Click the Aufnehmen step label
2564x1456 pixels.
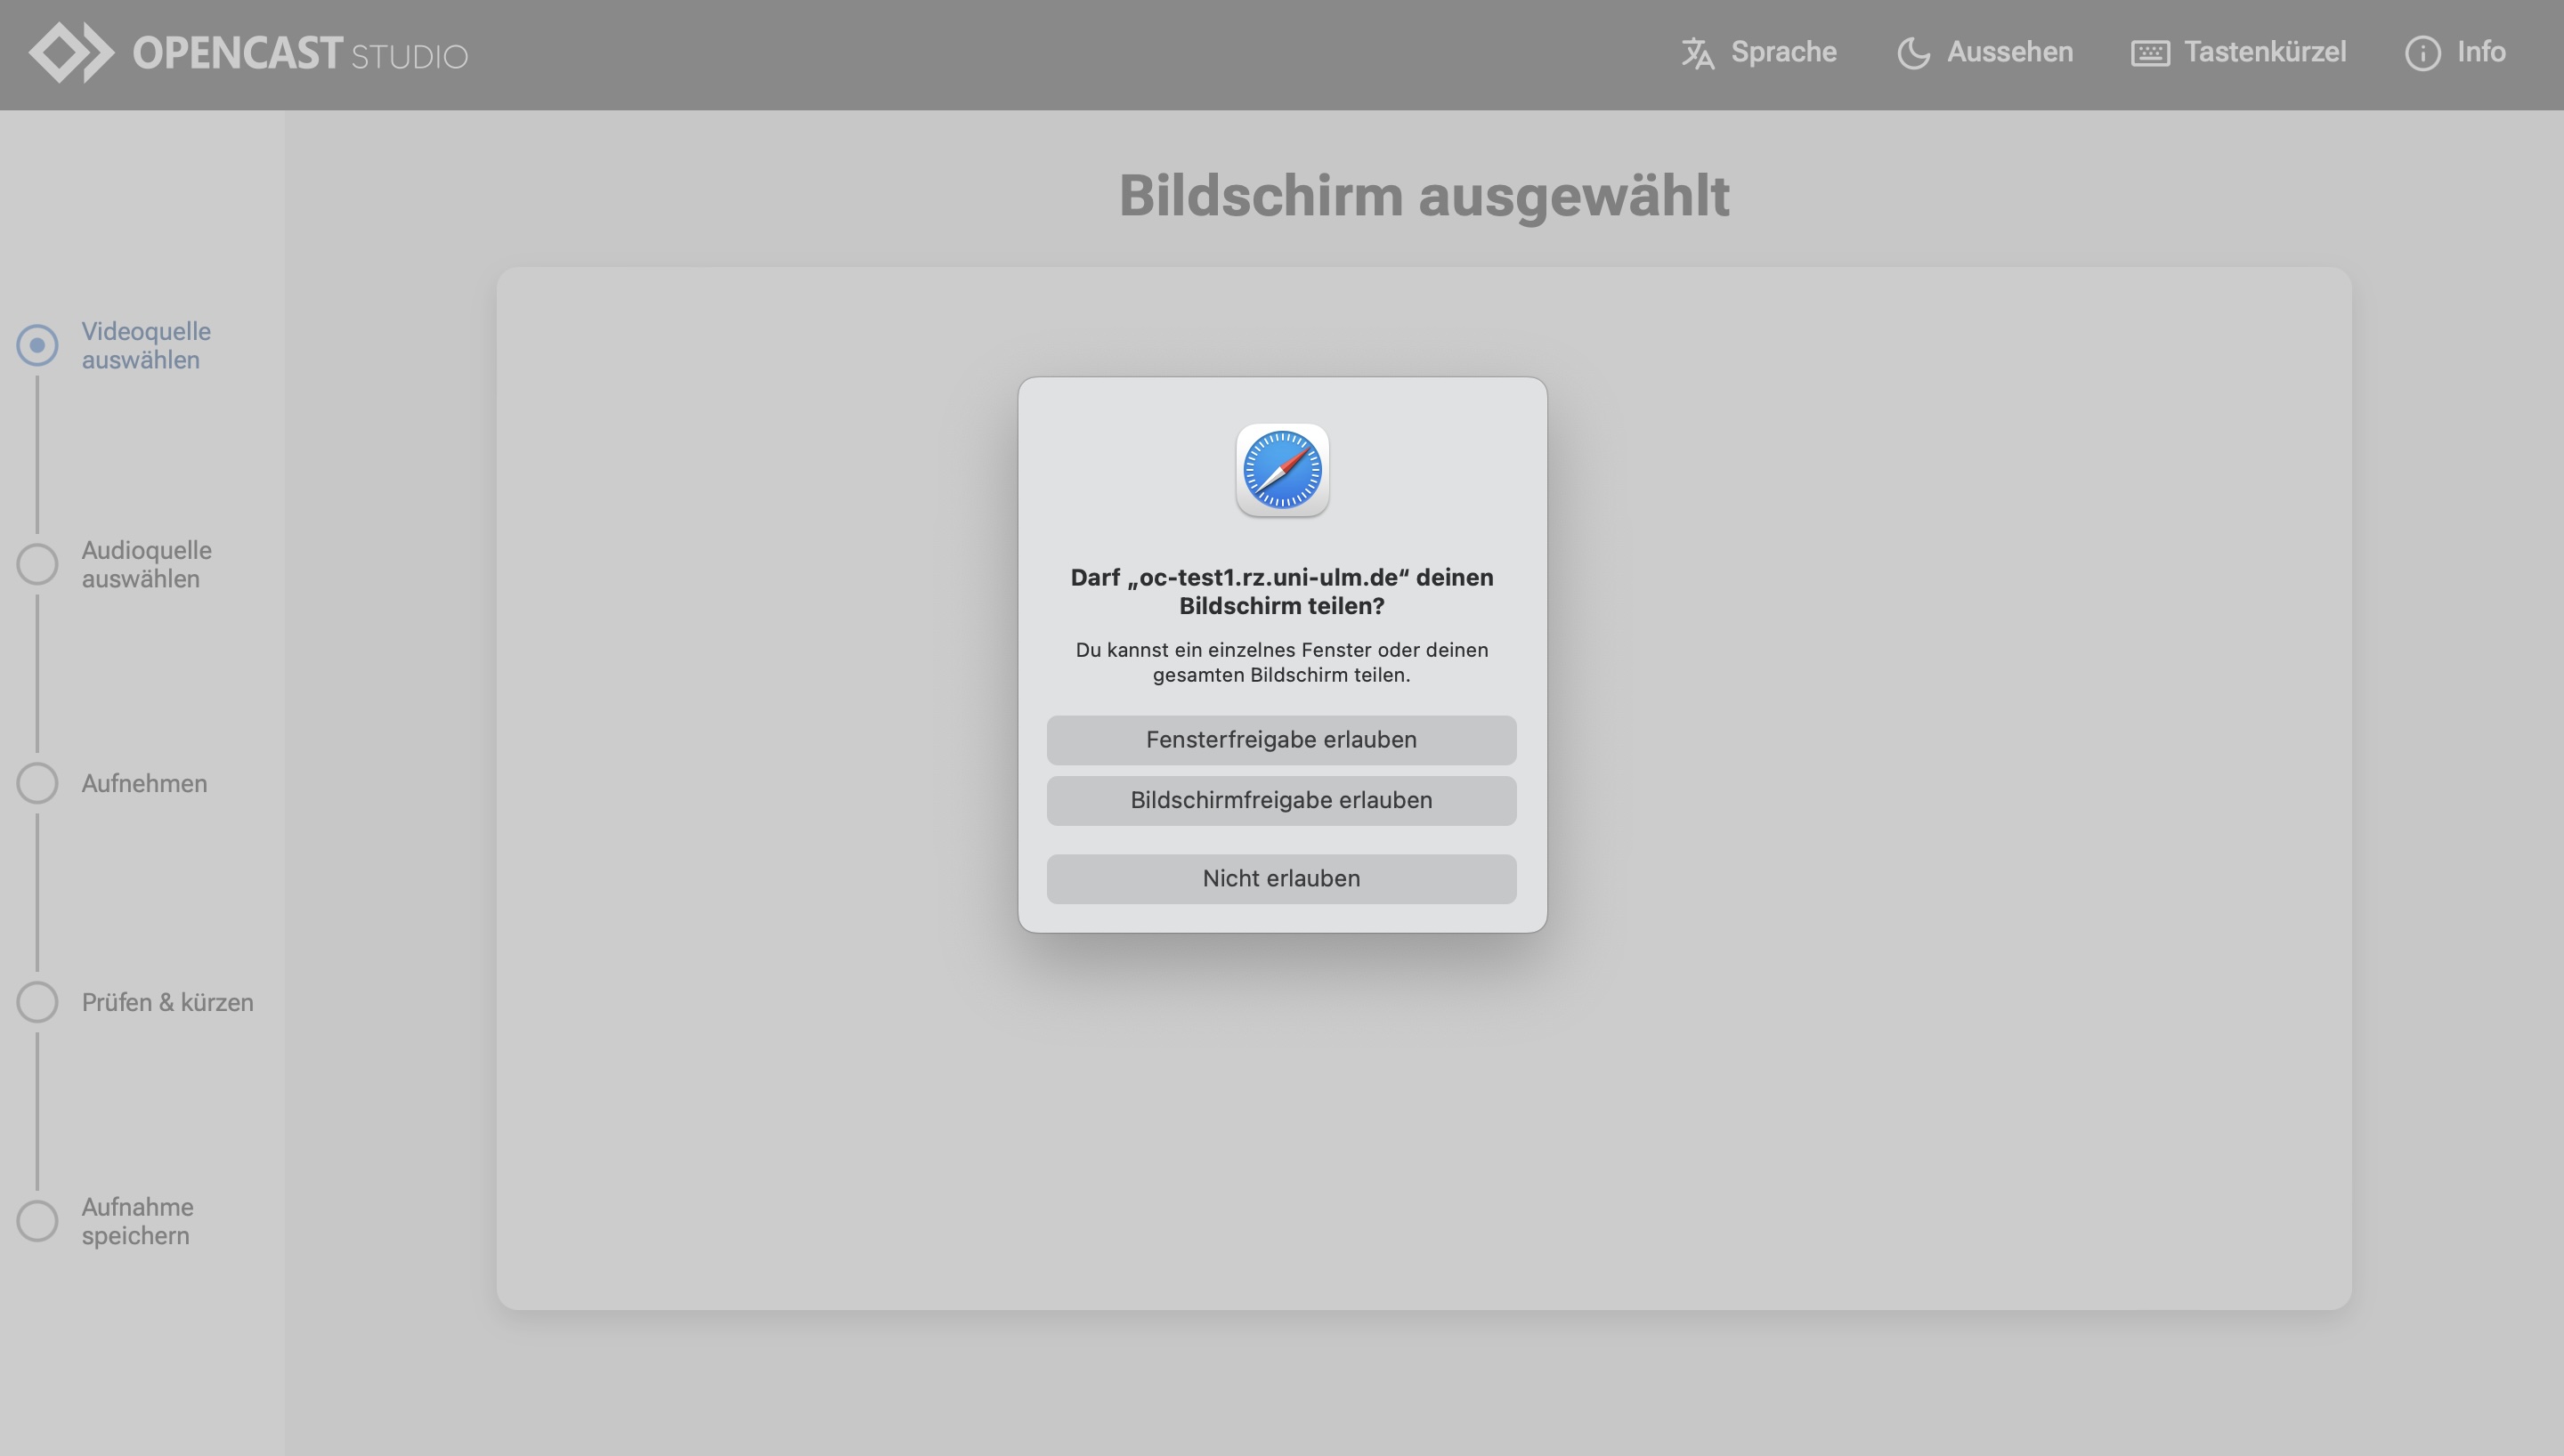(145, 783)
